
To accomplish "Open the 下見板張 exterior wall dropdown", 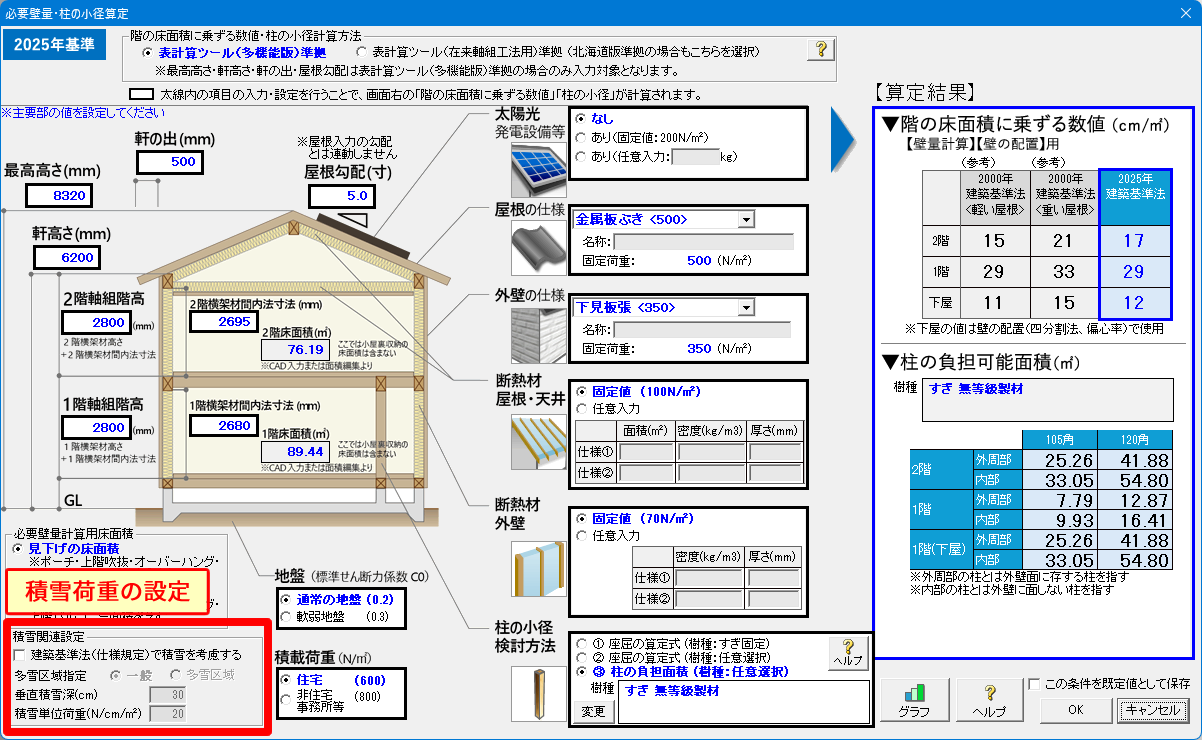I will (746, 307).
